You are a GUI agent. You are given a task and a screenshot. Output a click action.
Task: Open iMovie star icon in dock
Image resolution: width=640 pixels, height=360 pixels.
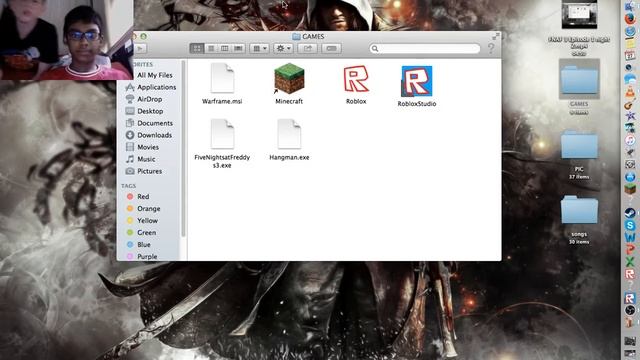point(630,116)
